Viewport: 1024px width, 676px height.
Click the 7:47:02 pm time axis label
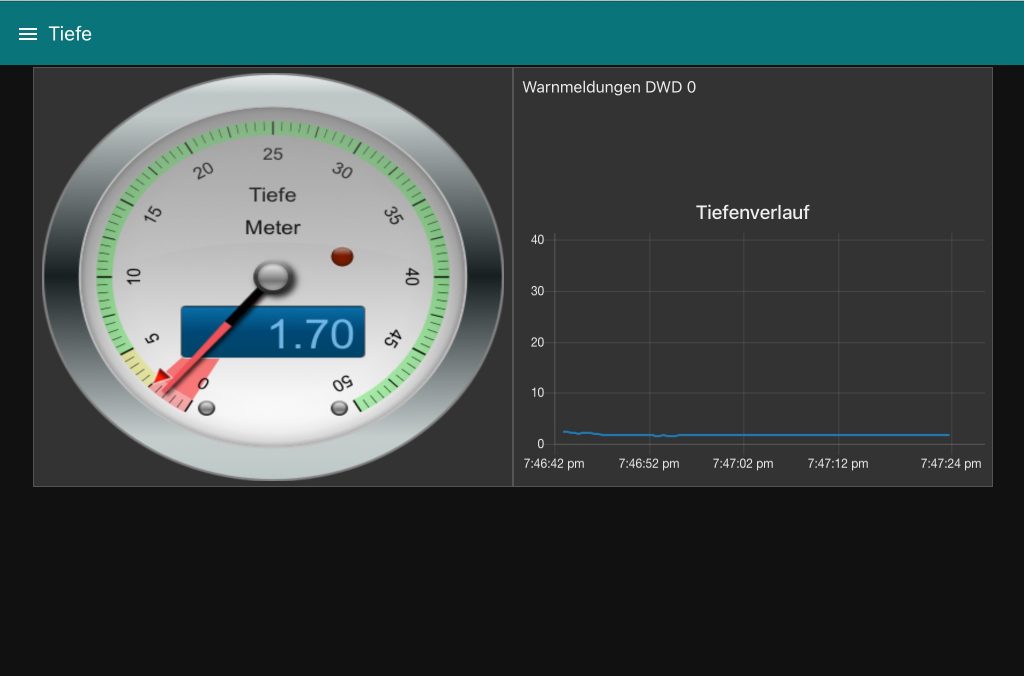tap(743, 464)
